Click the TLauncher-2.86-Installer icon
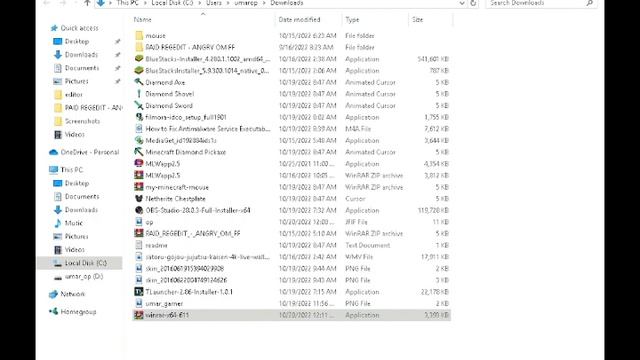Image resolution: width=640 pixels, height=360 pixels. tap(139, 292)
